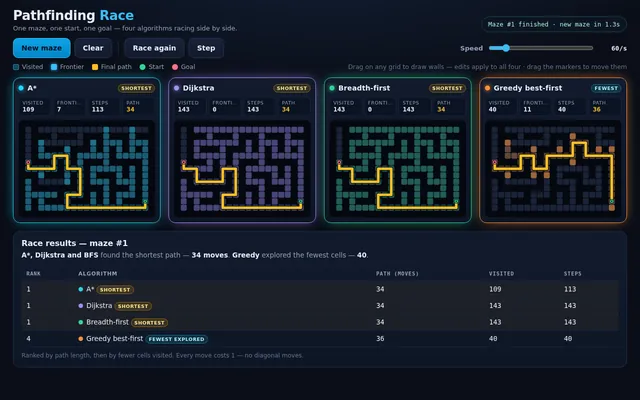Click SHORTEST badge in Breadth-first table row

(x=149, y=322)
